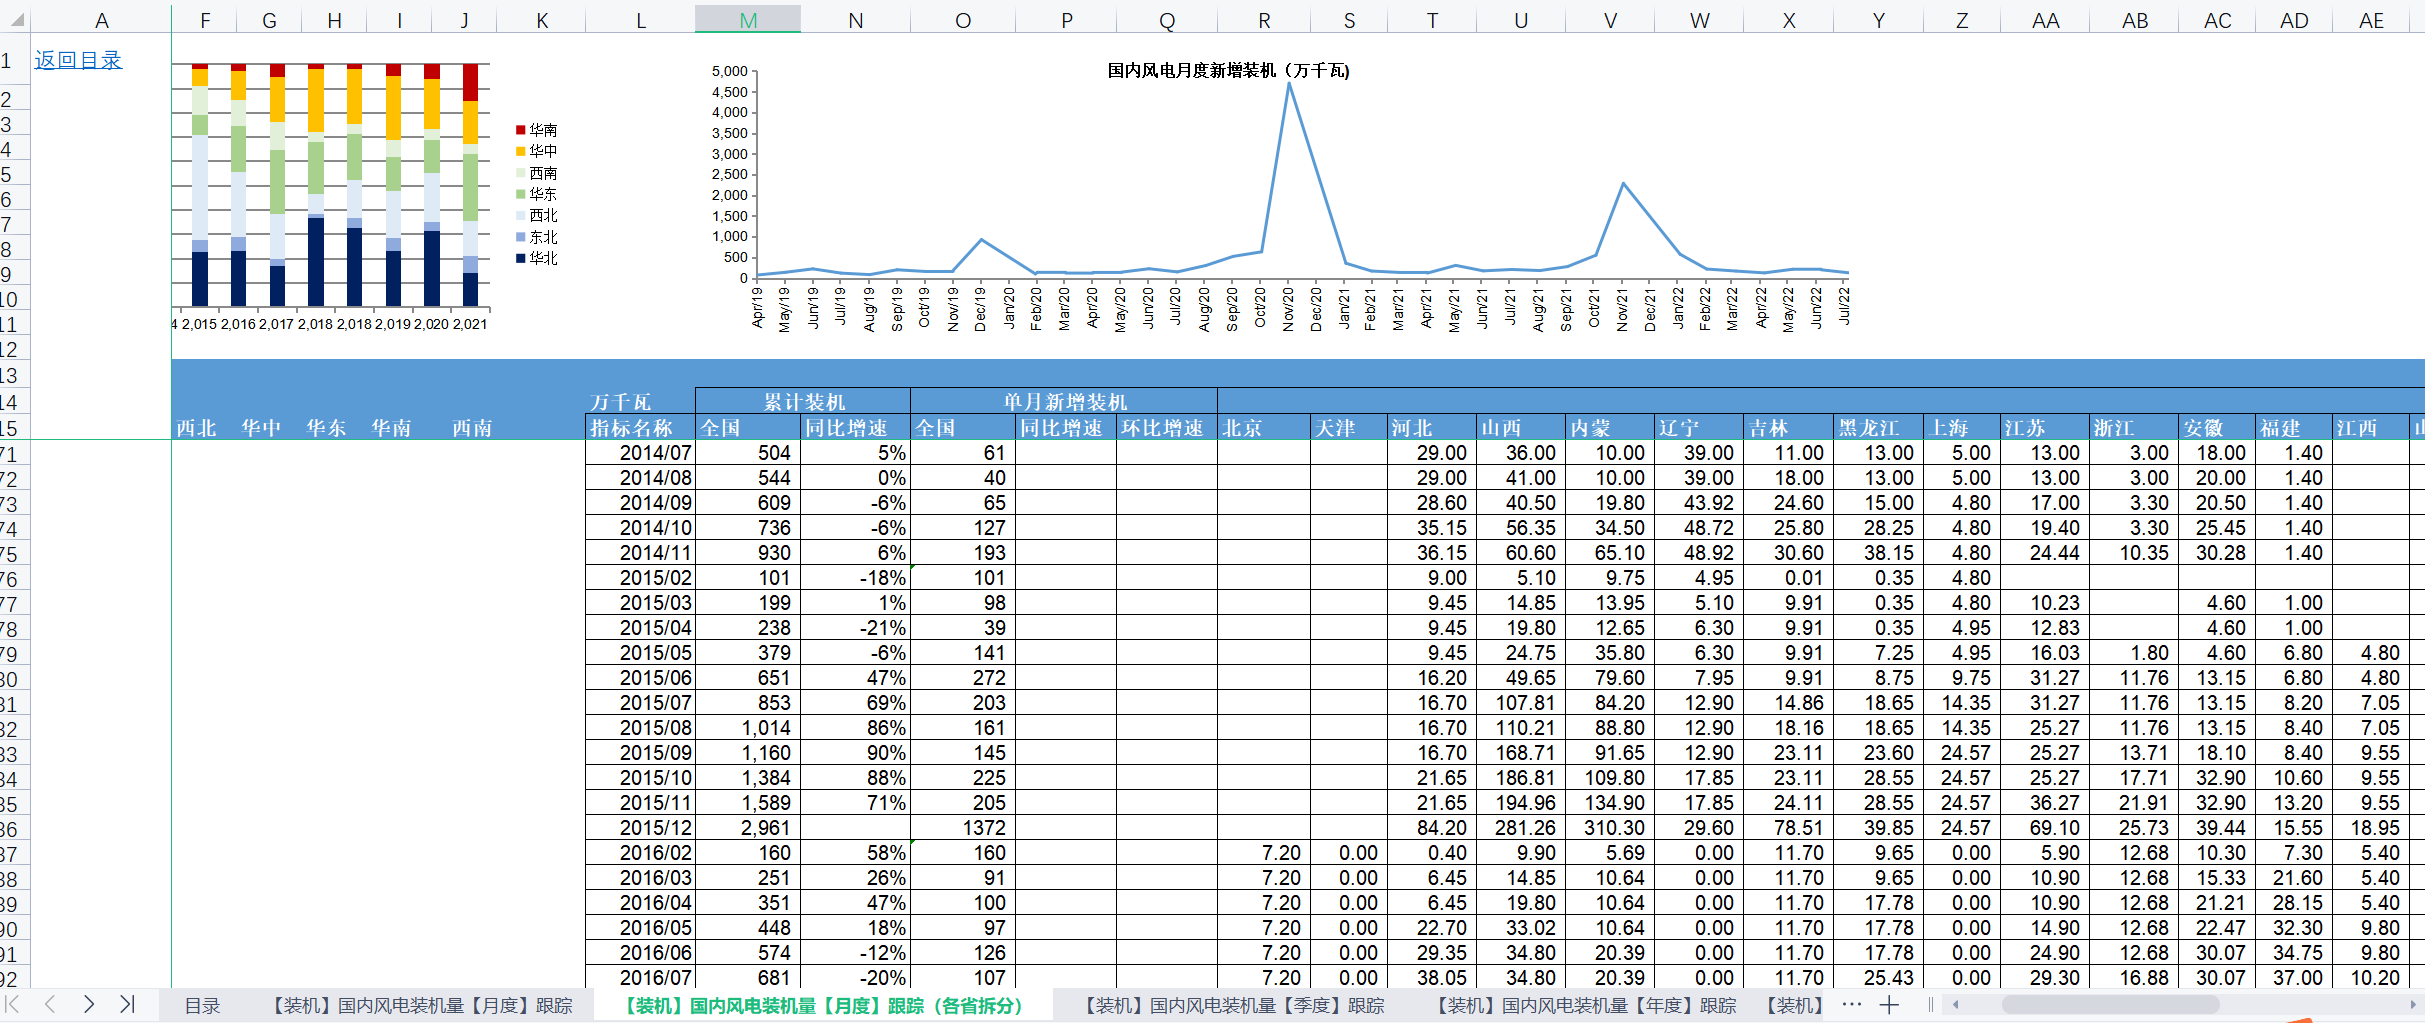This screenshot has height=1023, width=2425.
Task: Click growth cell 90% in 2015/09 row
Action: point(855,752)
